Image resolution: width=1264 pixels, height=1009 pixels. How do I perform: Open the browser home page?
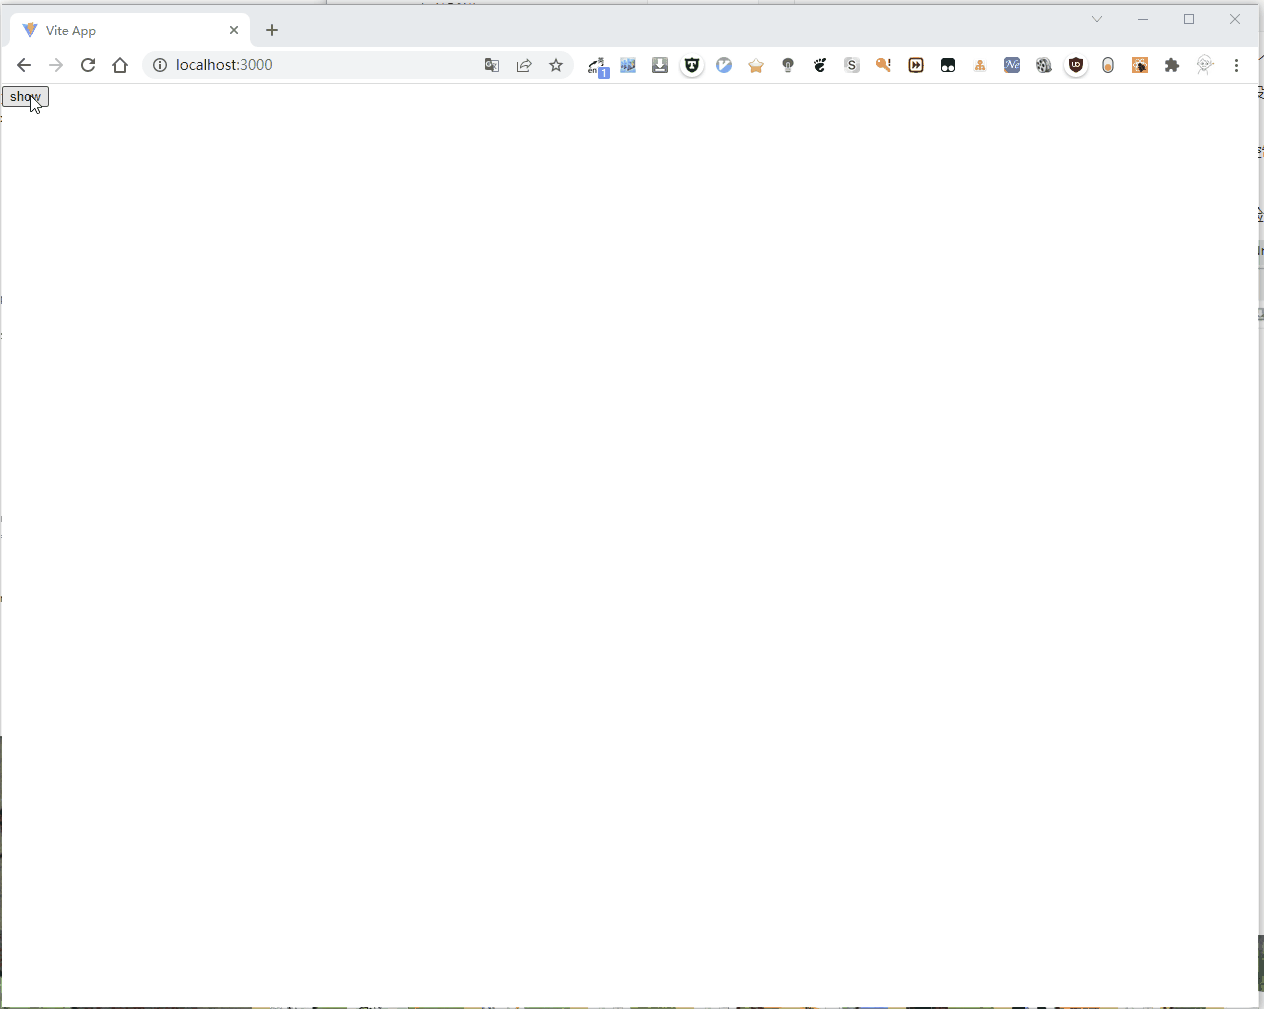point(120,65)
